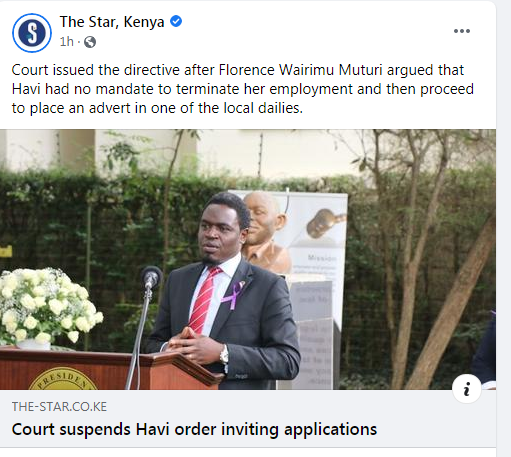Open the THE-STAR.CO.KE domain link
The width and height of the screenshot is (511, 457).
coord(59,407)
